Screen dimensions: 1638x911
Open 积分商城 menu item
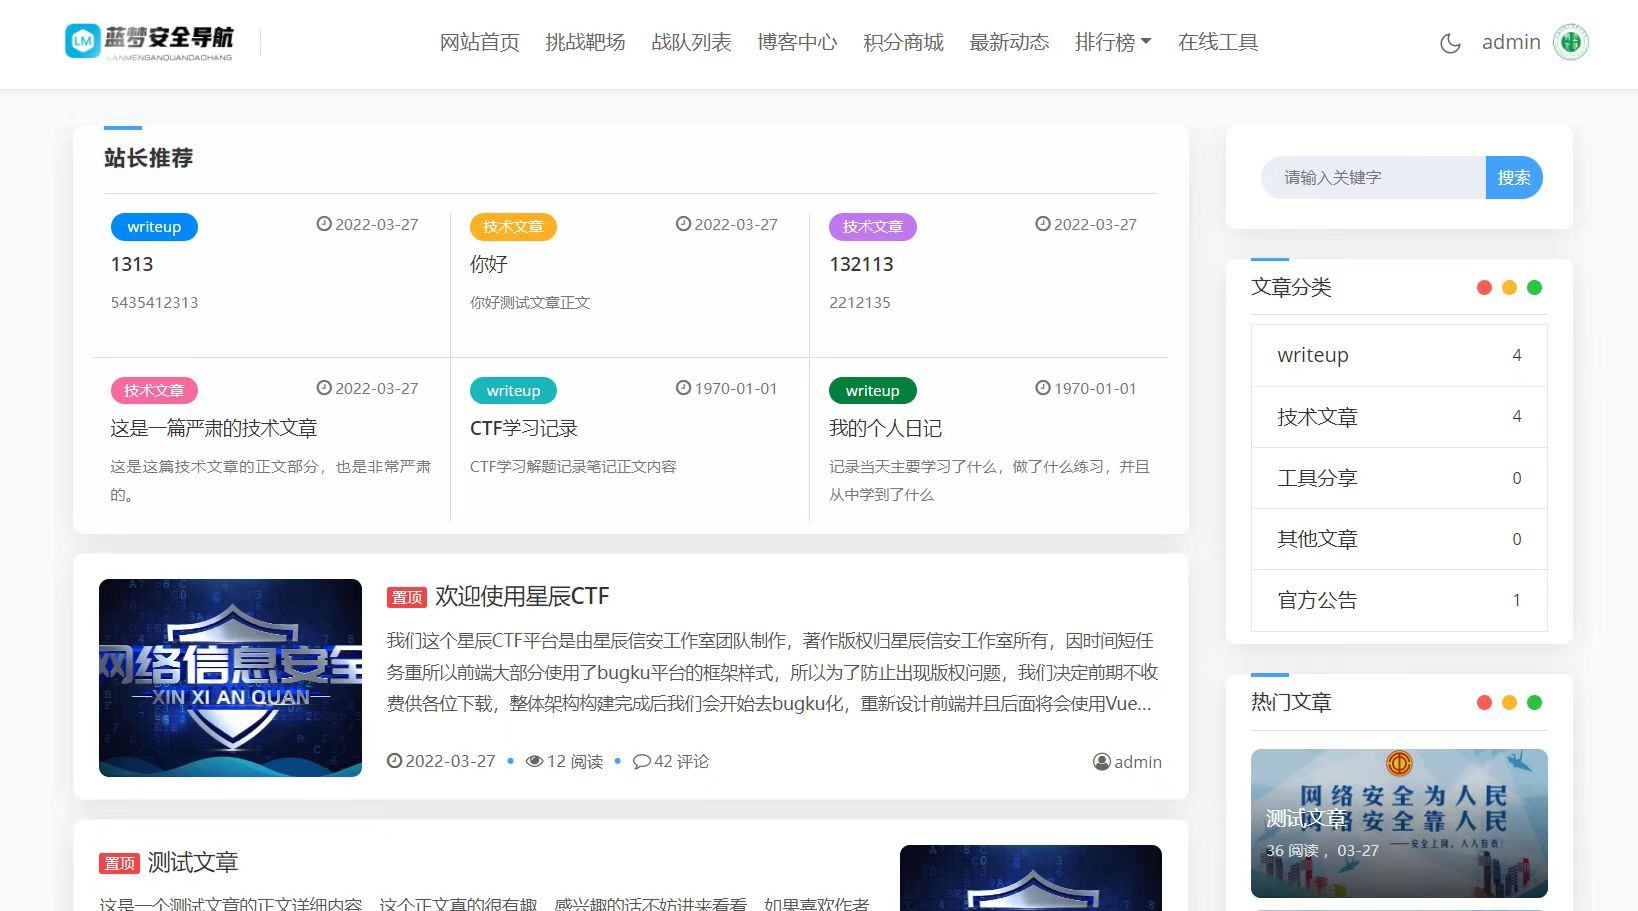[x=904, y=42]
